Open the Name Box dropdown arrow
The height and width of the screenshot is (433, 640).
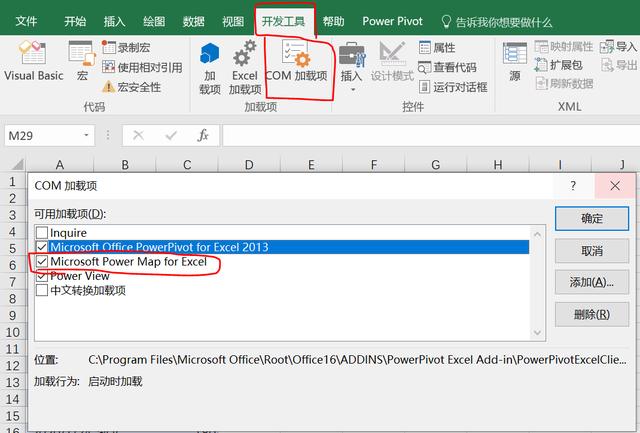86,135
